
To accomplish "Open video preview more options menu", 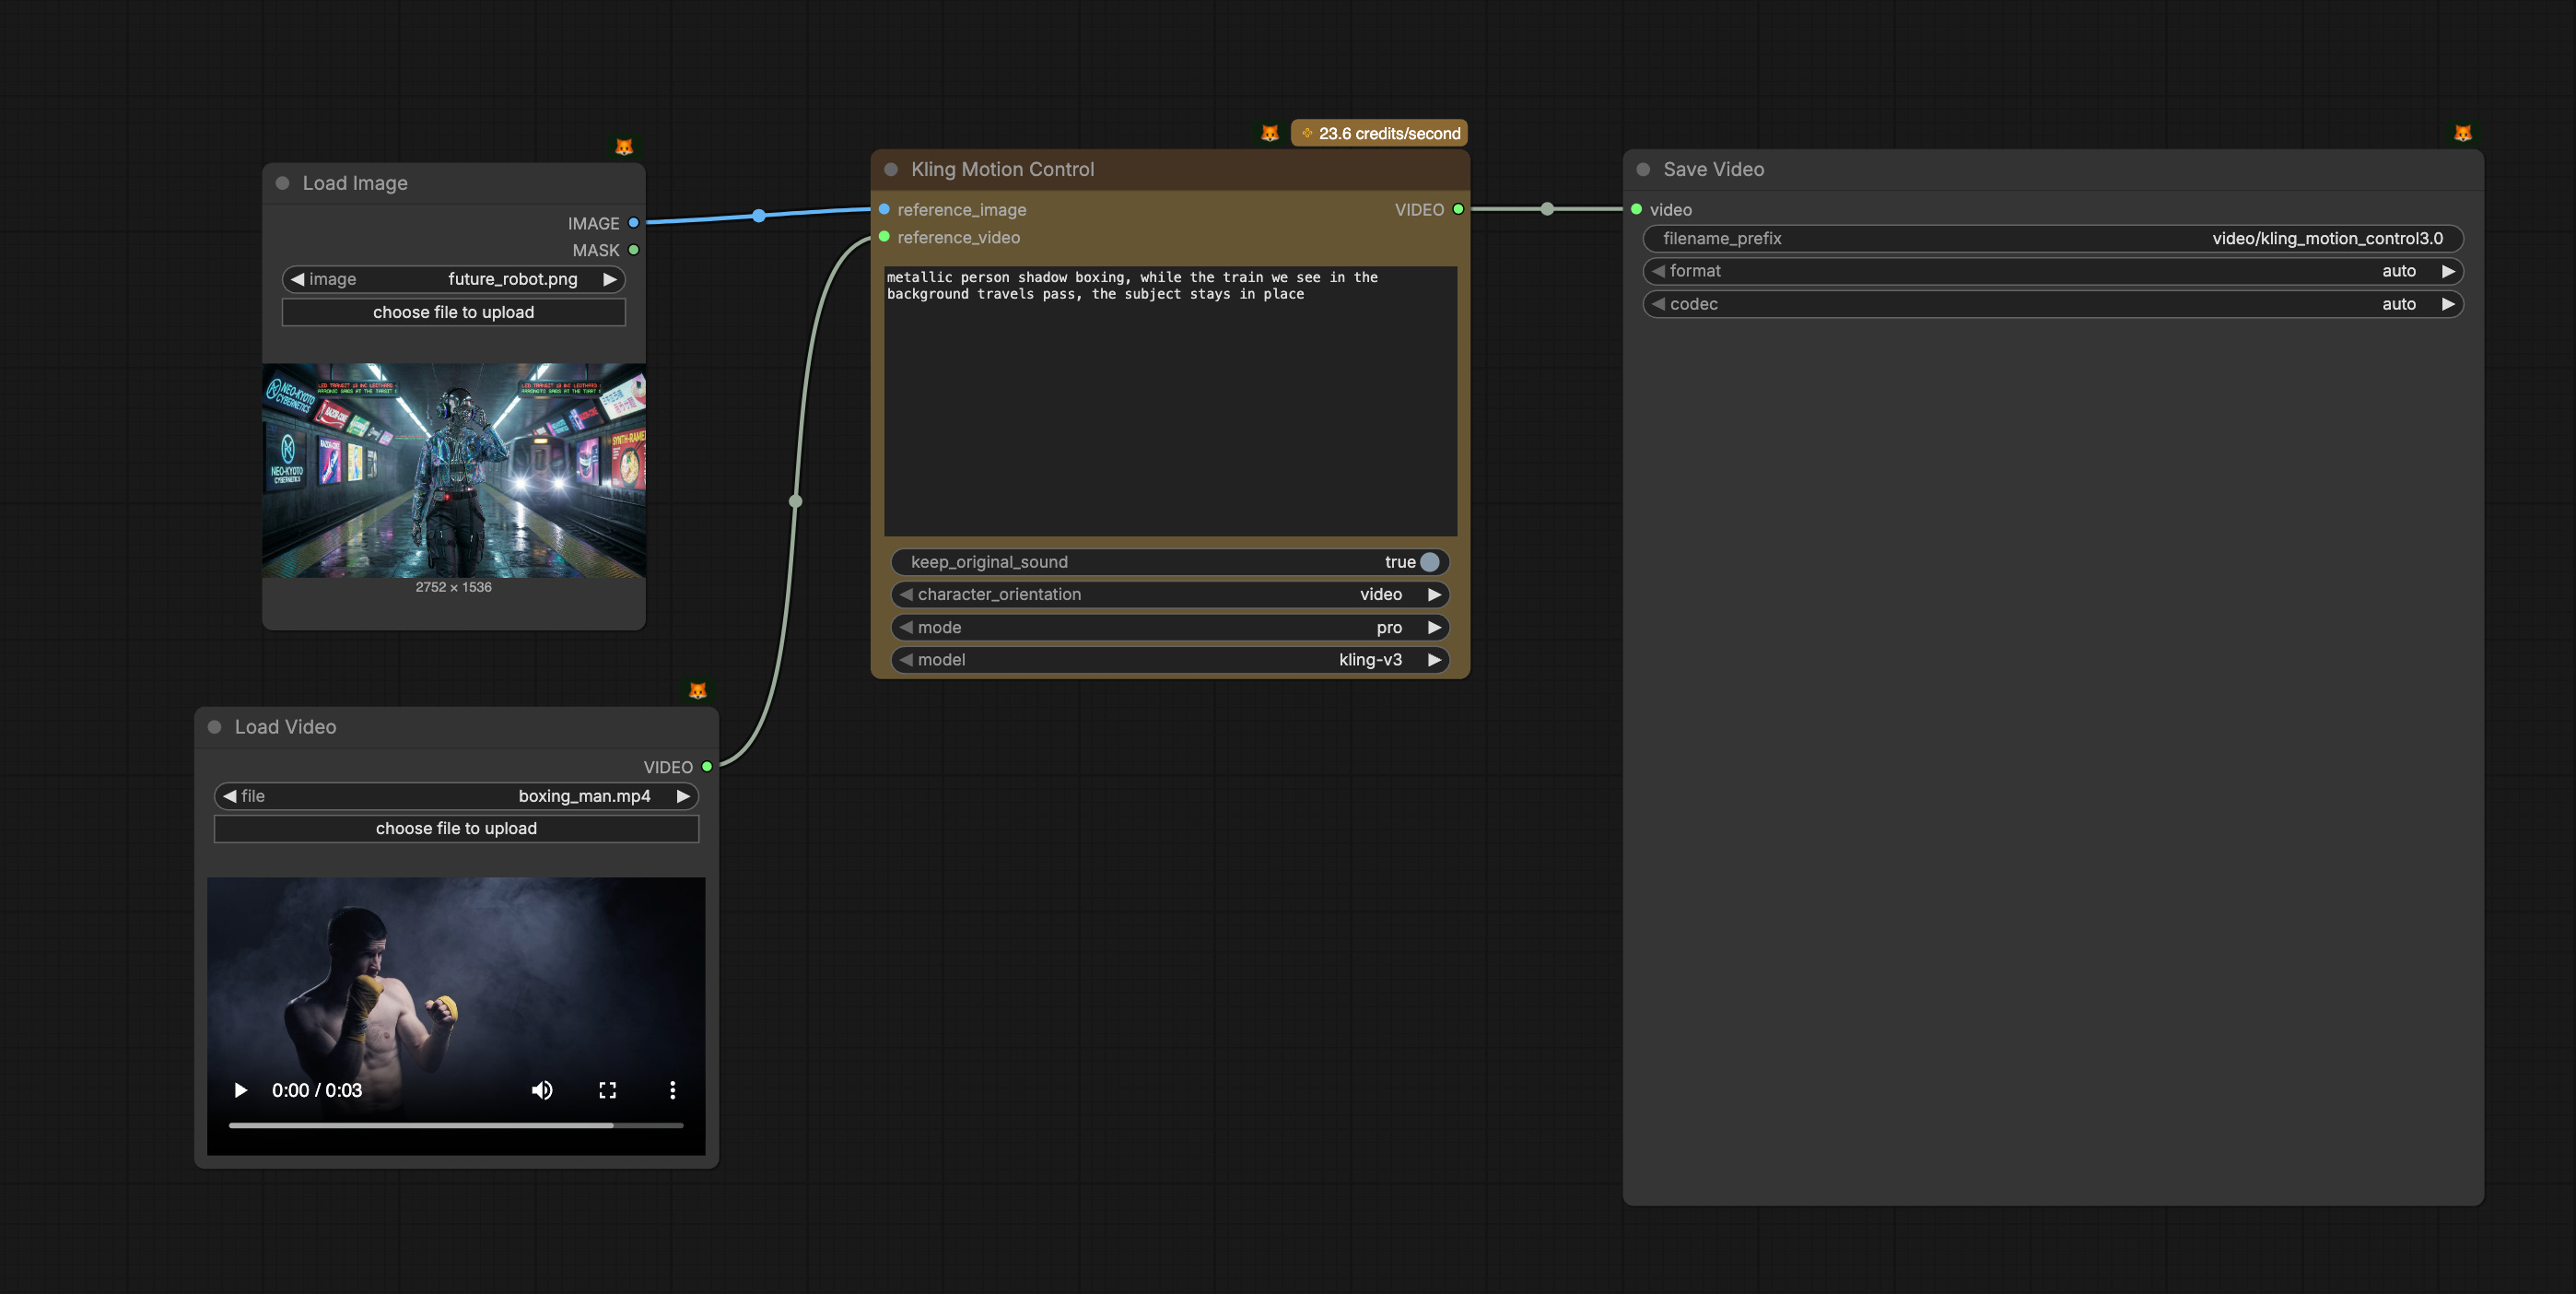I will coord(672,1090).
